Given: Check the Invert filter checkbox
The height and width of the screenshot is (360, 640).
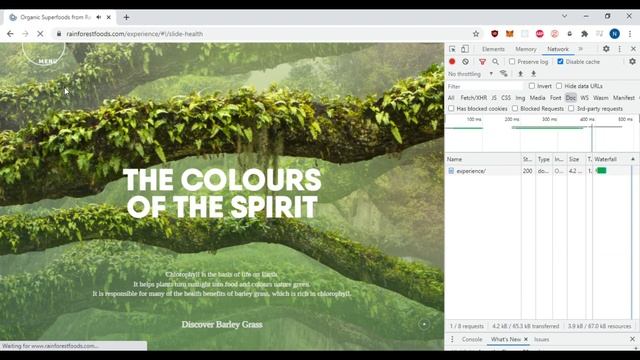Looking at the screenshot, I should 531,86.
